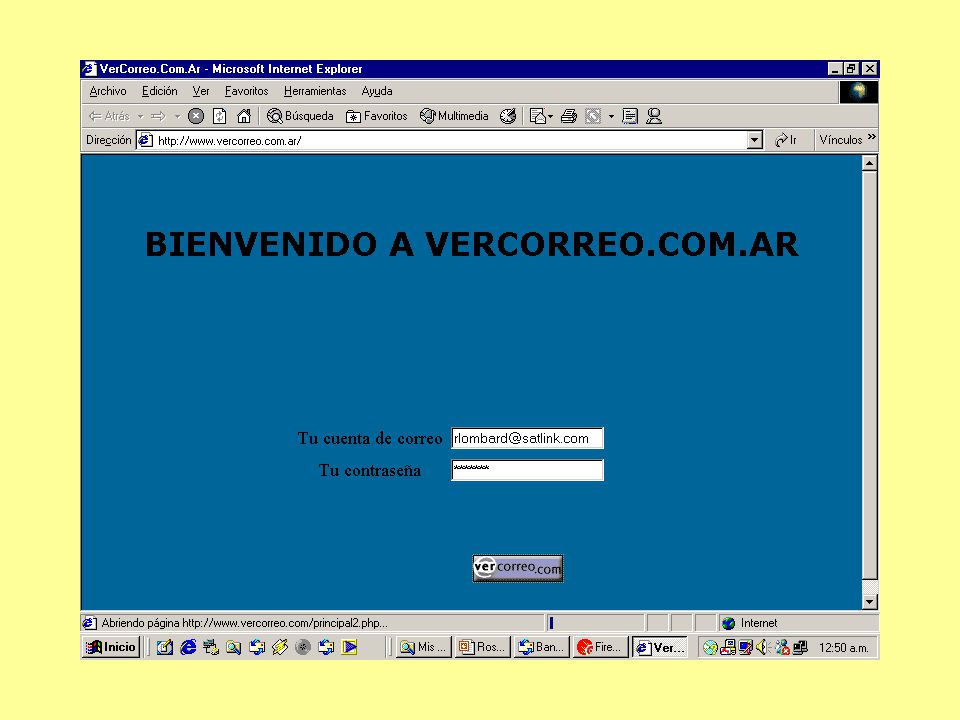The height and width of the screenshot is (720, 960).
Task: Click the Dirección address label
Action: (108, 140)
